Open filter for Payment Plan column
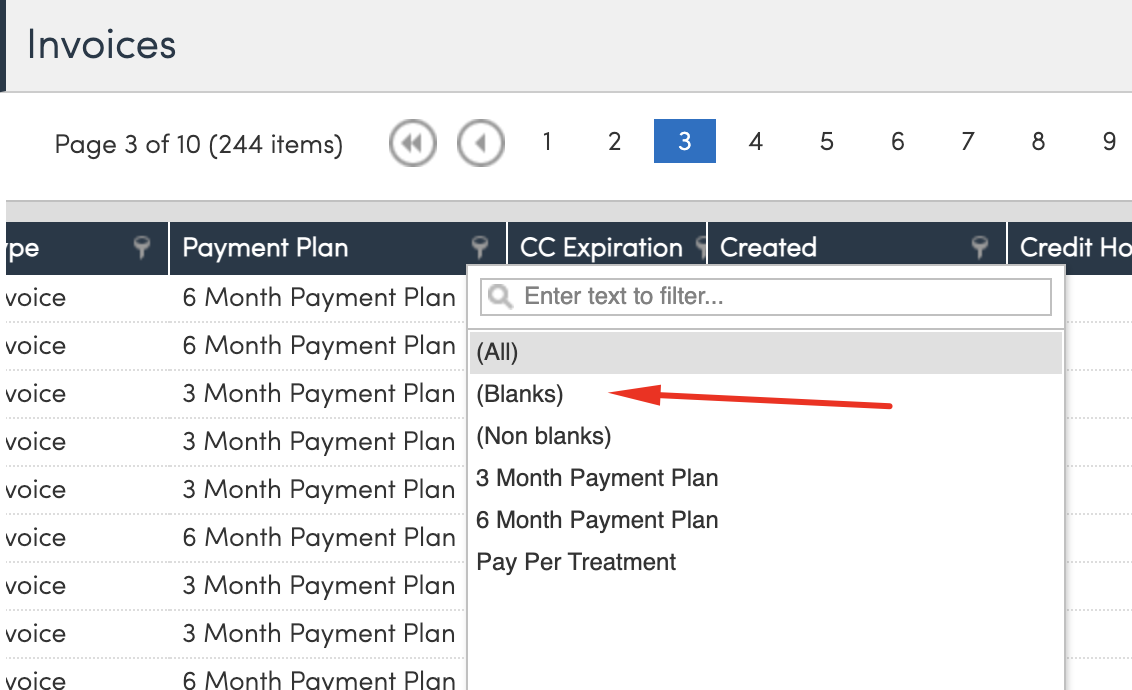1132x690 pixels. [481, 248]
